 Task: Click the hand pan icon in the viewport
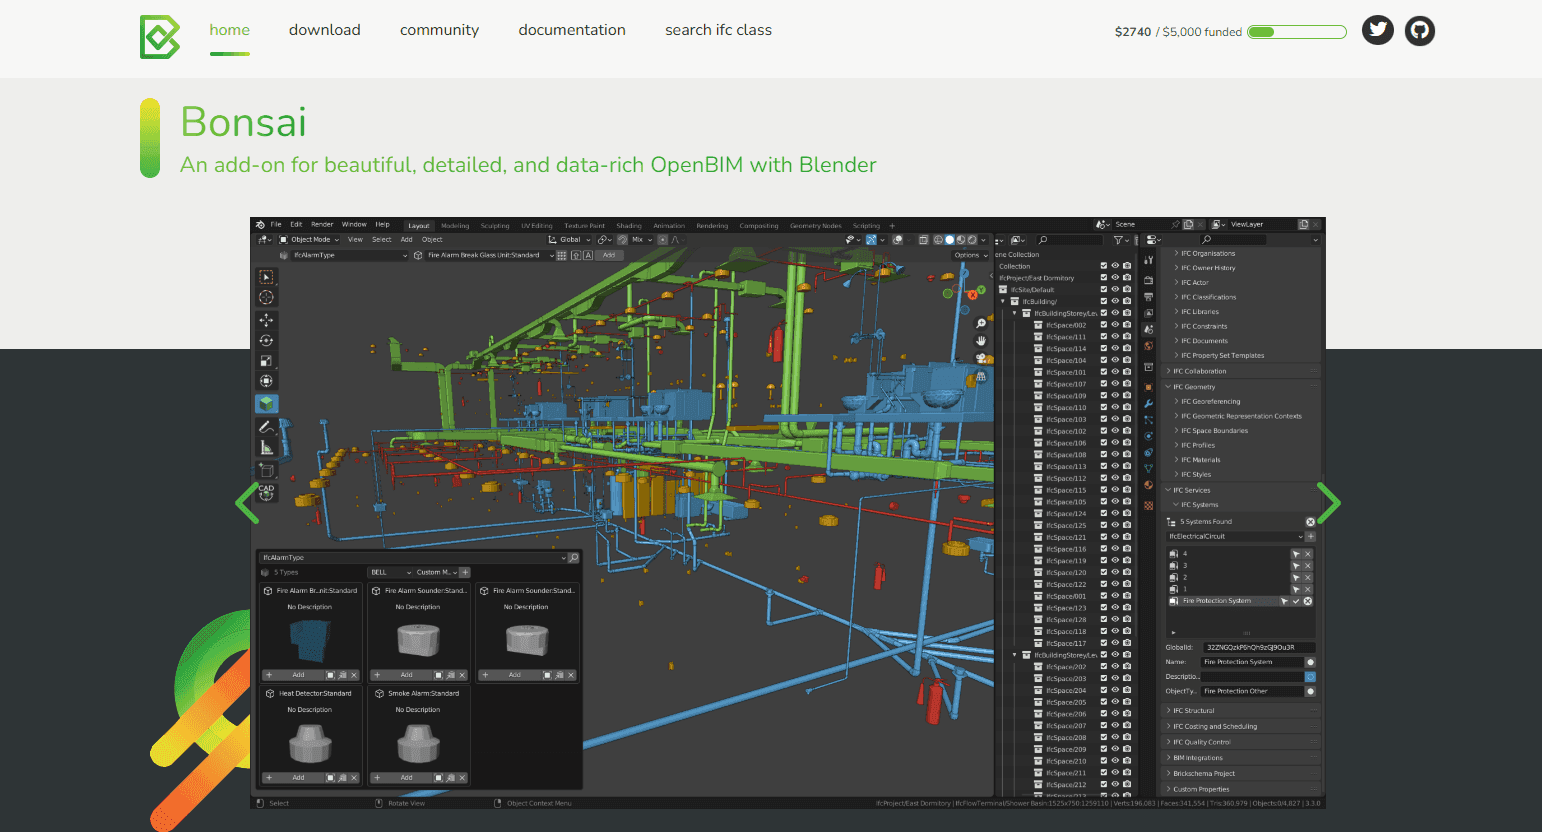pyautogui.click(x=980, y=341)
